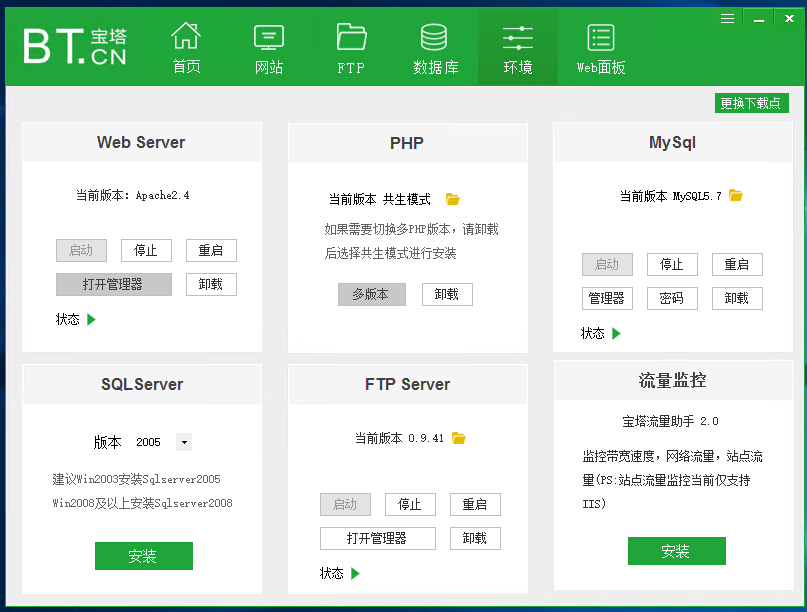
Task: Click the 更换下载点 button
Action: point(751,103)
